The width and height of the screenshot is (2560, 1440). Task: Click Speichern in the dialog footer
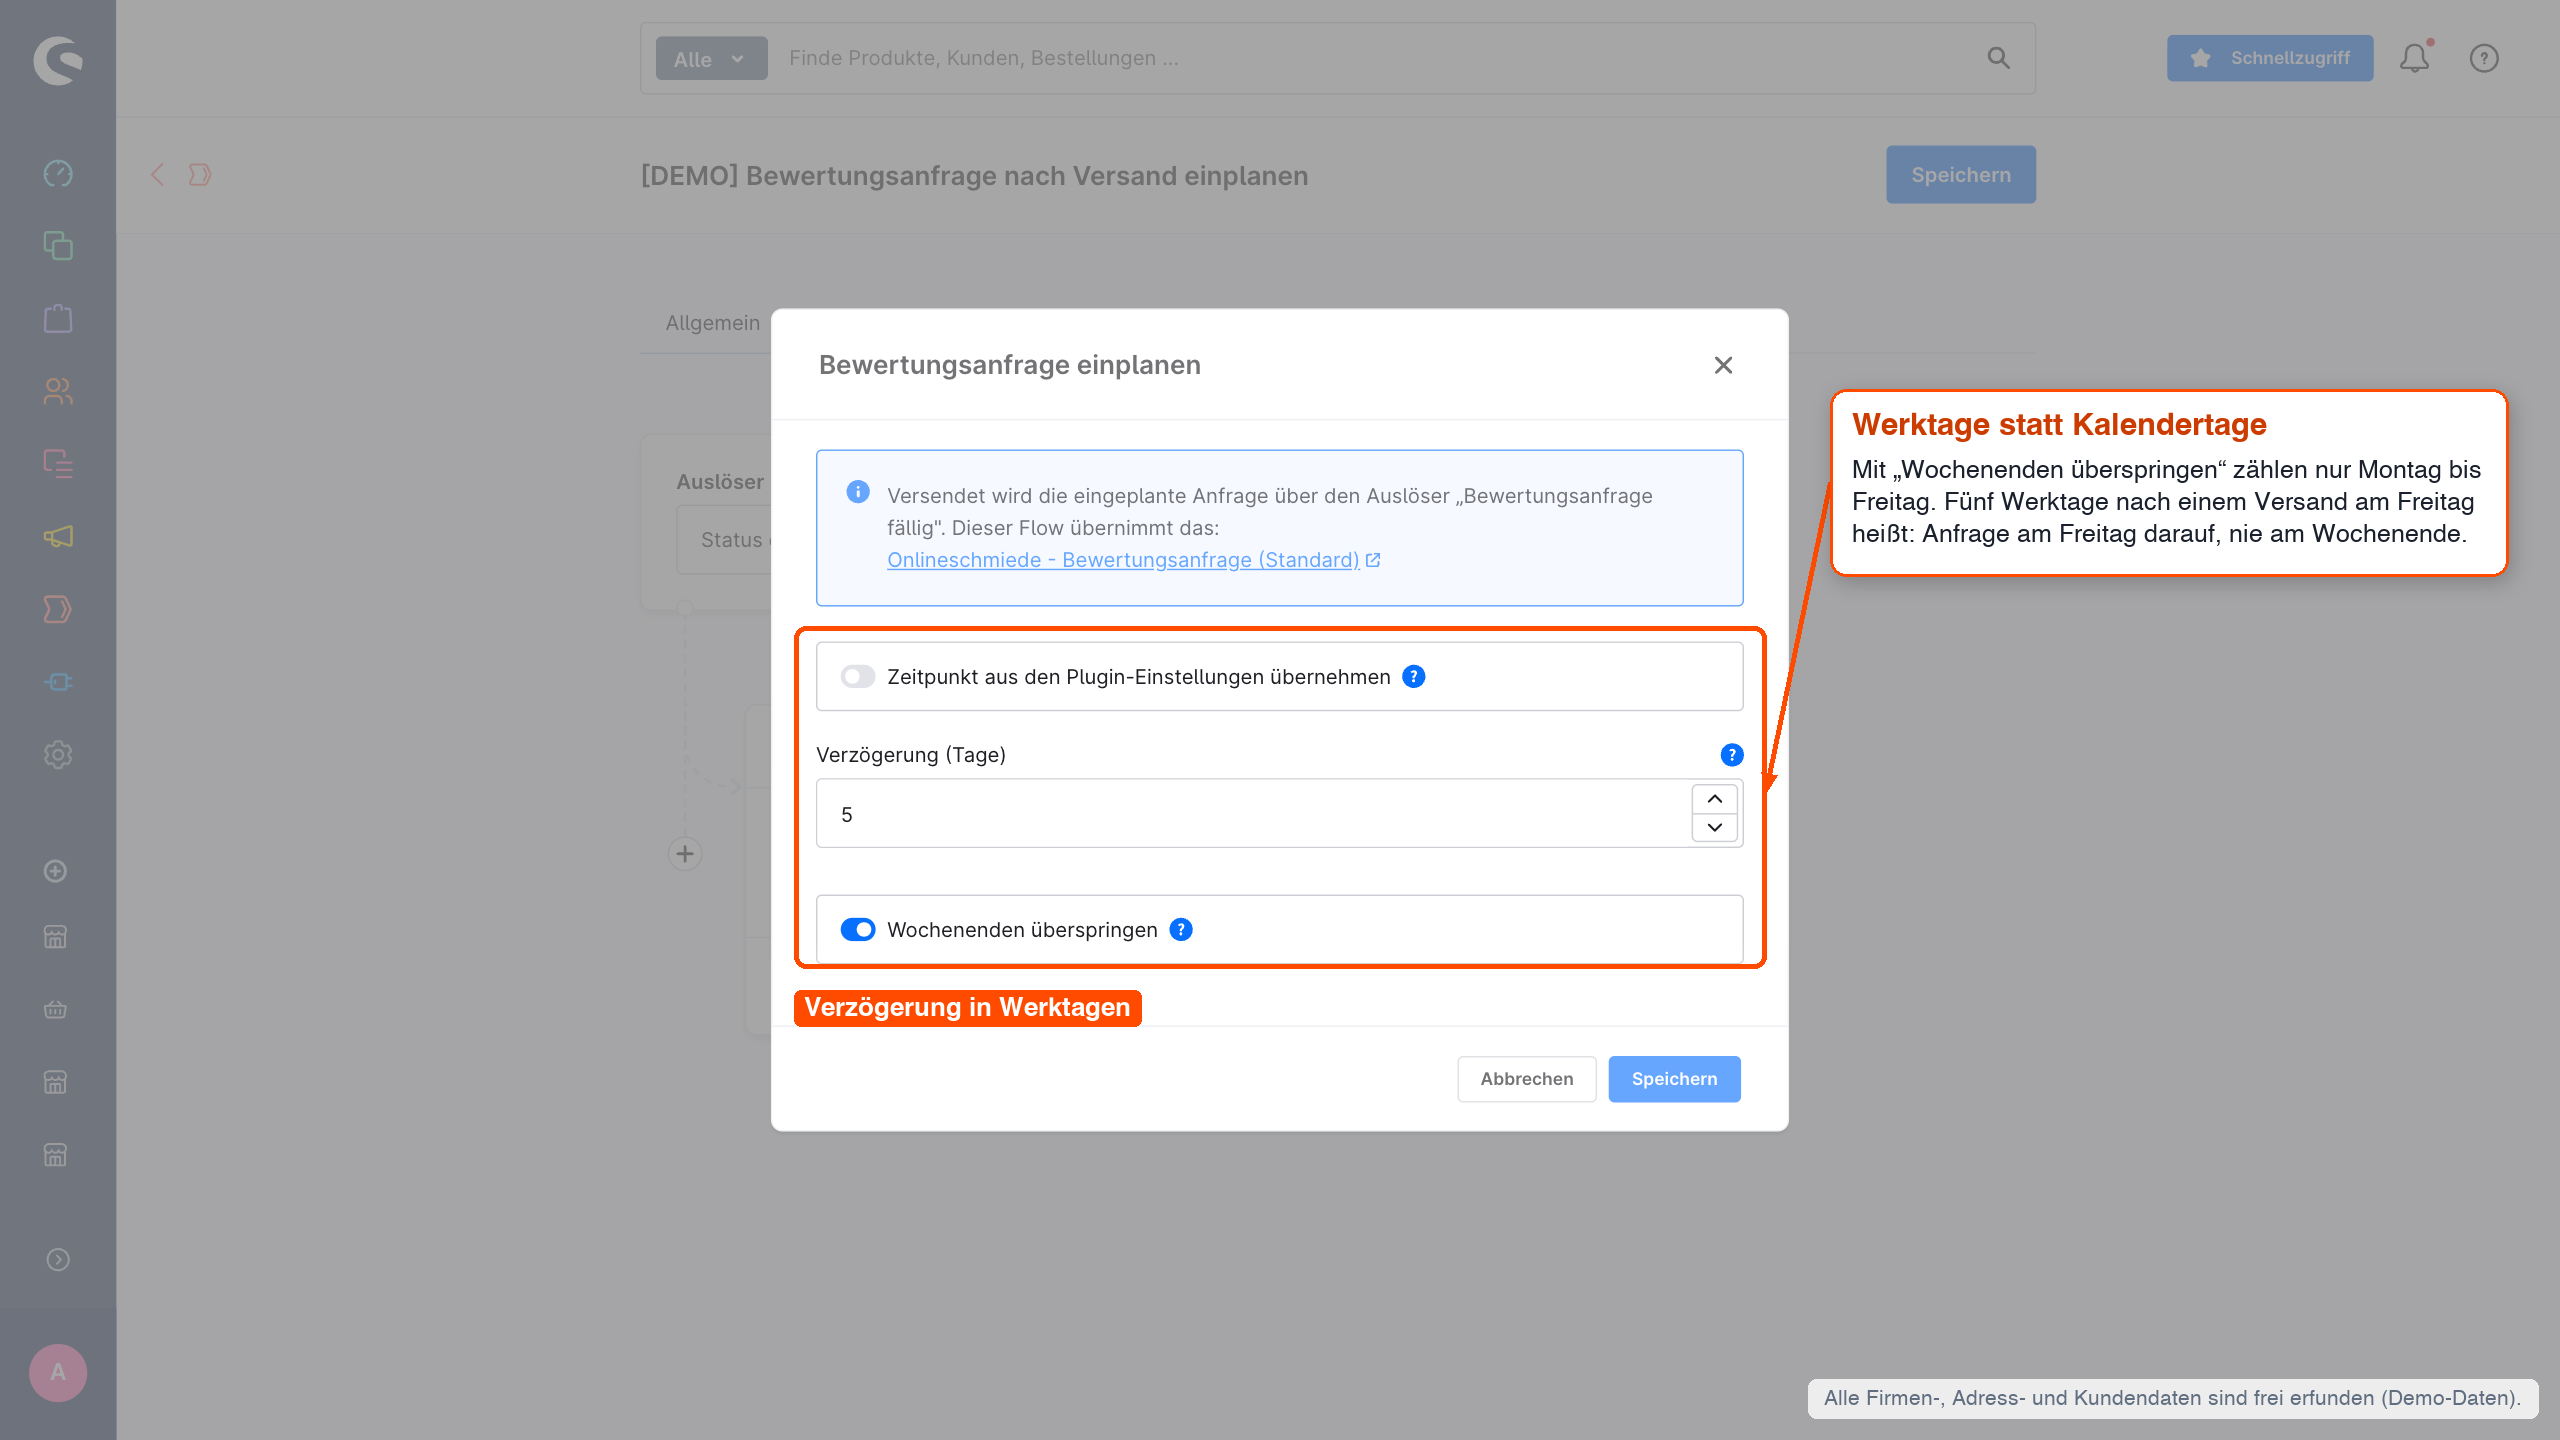click(1674, 1079)
